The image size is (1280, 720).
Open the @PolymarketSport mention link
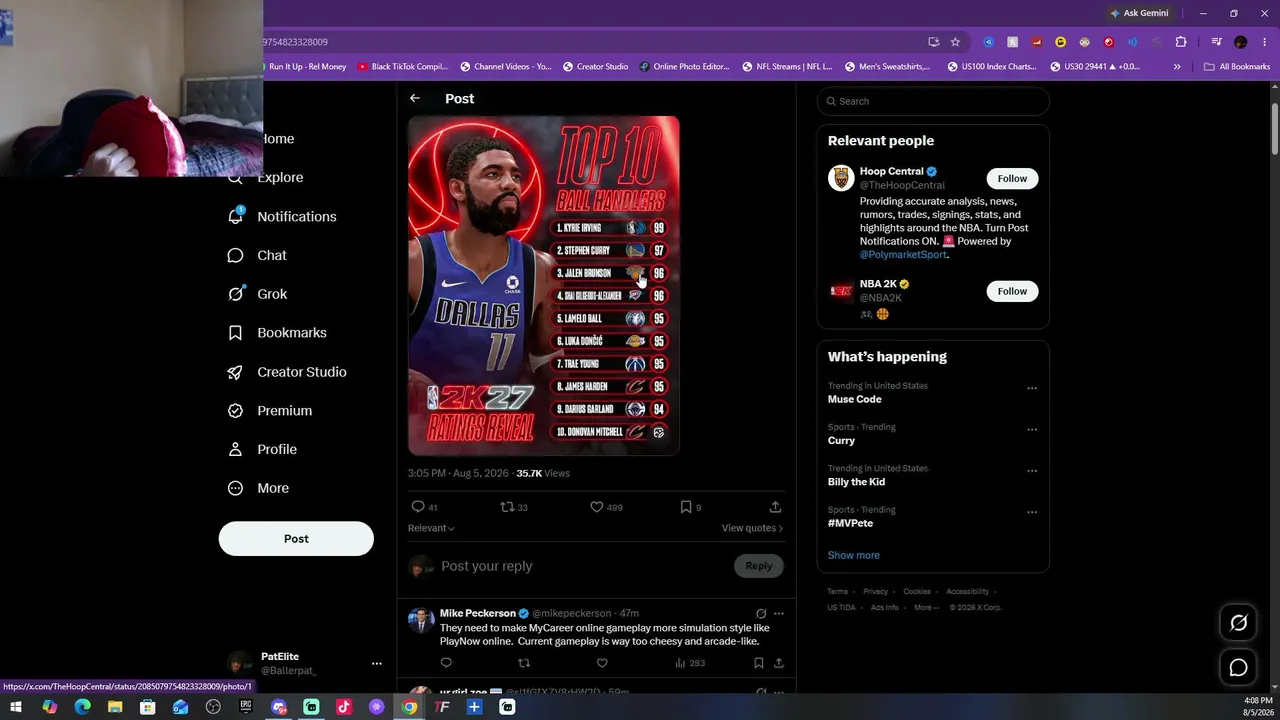click(x=903, y=254)
